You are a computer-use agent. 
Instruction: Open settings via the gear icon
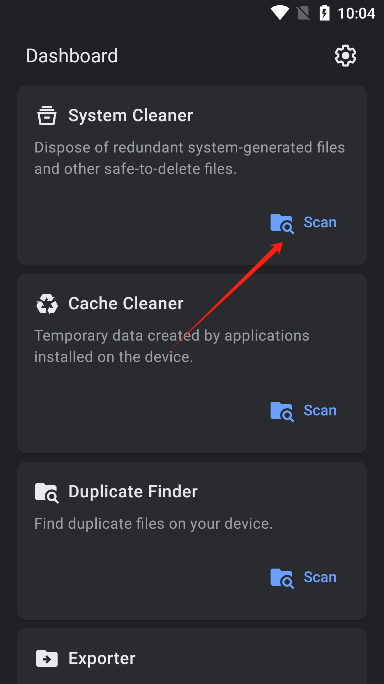click(345, 55)
